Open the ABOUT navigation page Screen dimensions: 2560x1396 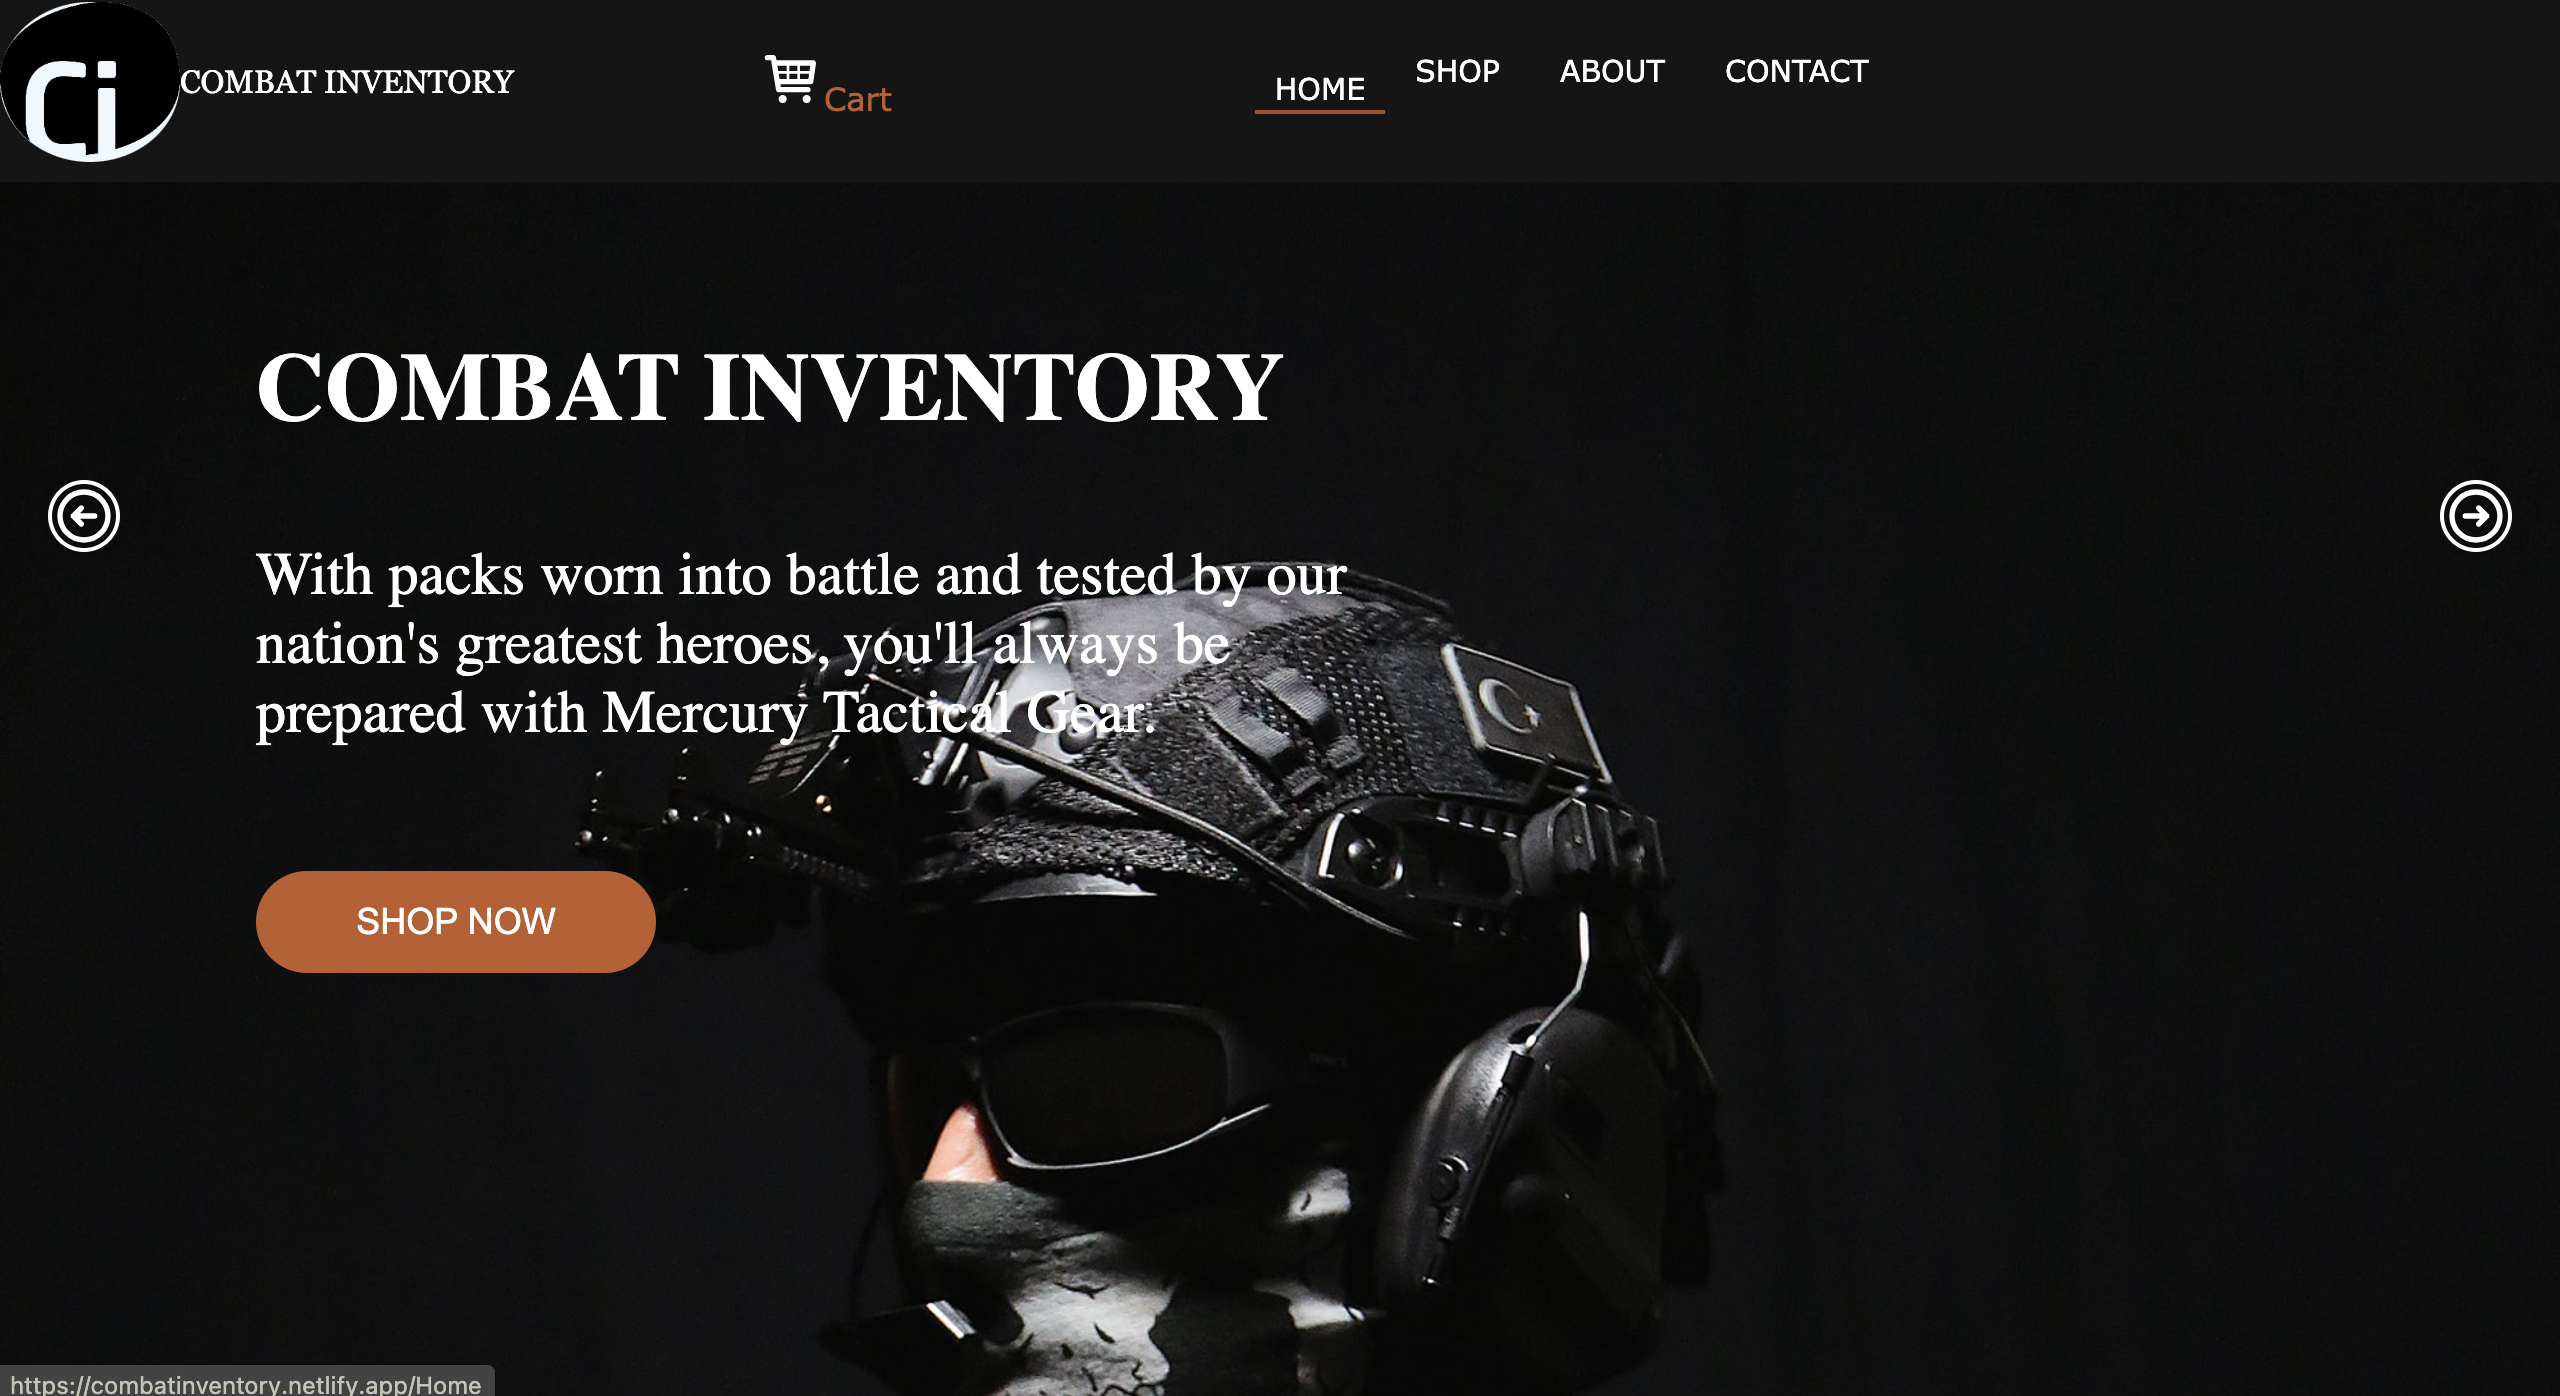tap(1612, 71)
